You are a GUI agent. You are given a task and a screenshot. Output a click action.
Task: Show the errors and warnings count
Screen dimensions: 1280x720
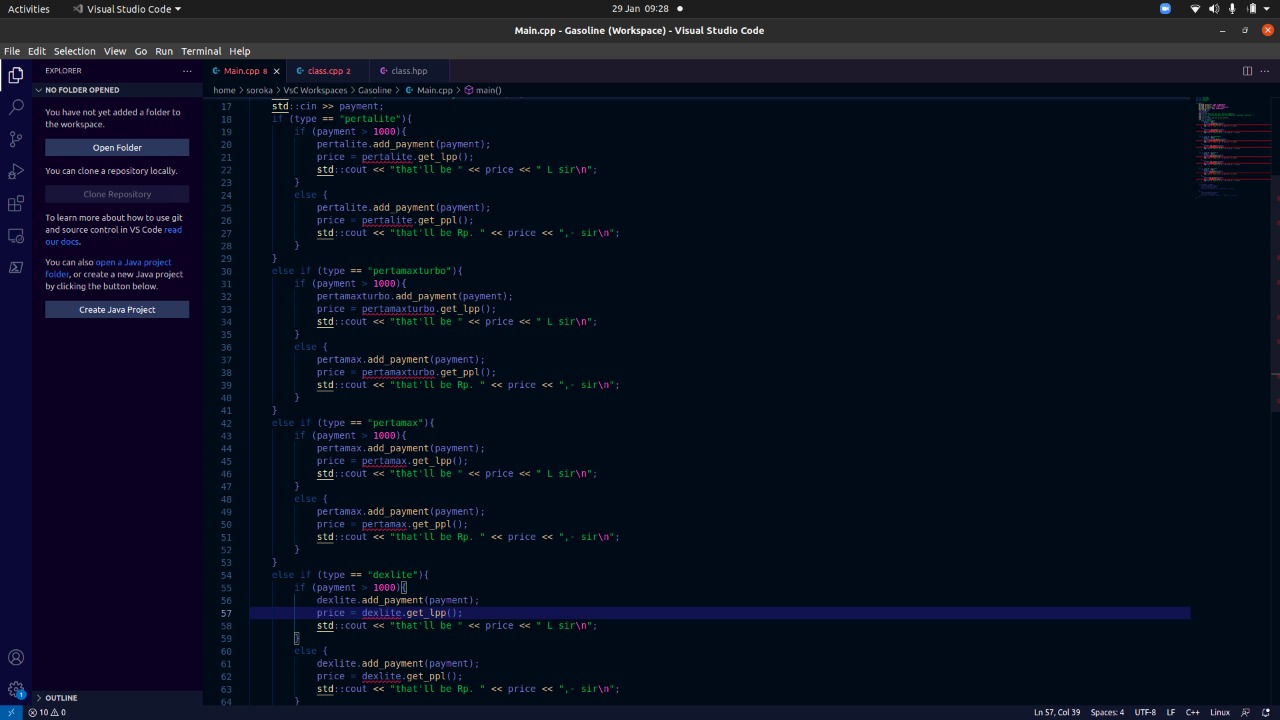click(x=47, y=712)
